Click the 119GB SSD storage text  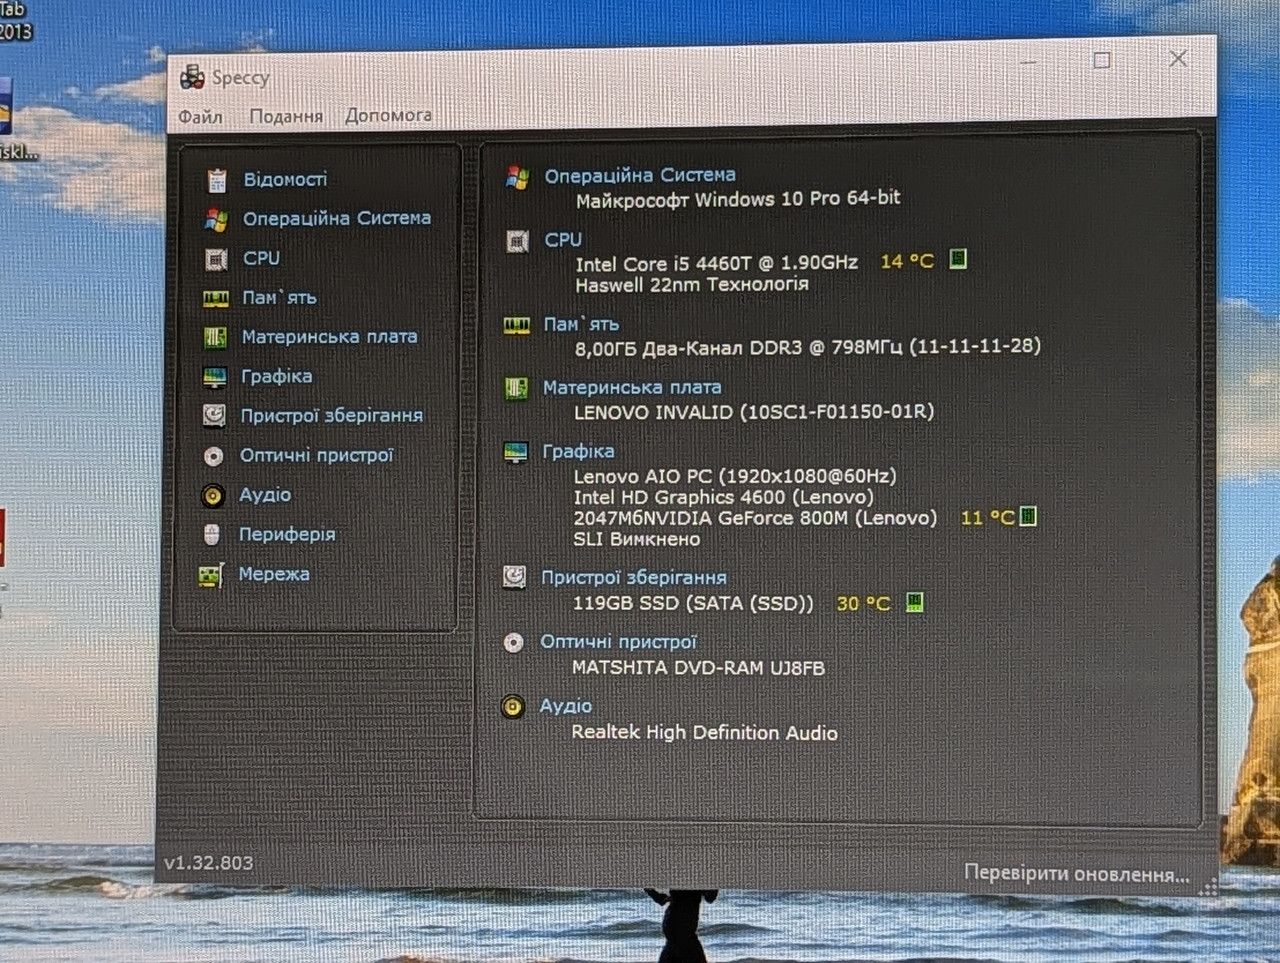point(693,603)
